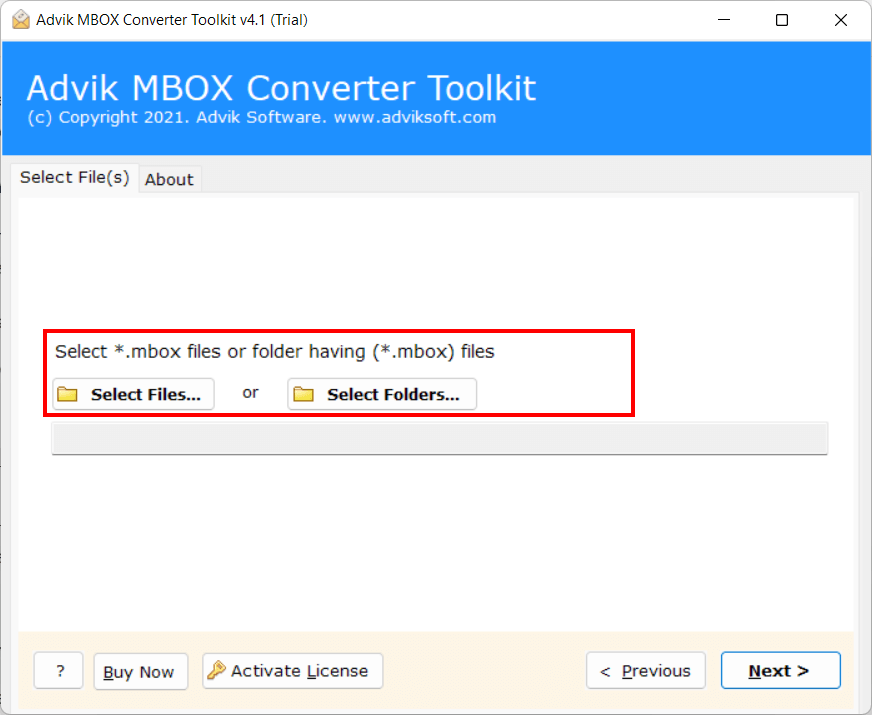Click the folder icon on Select Files

[68, 394]
